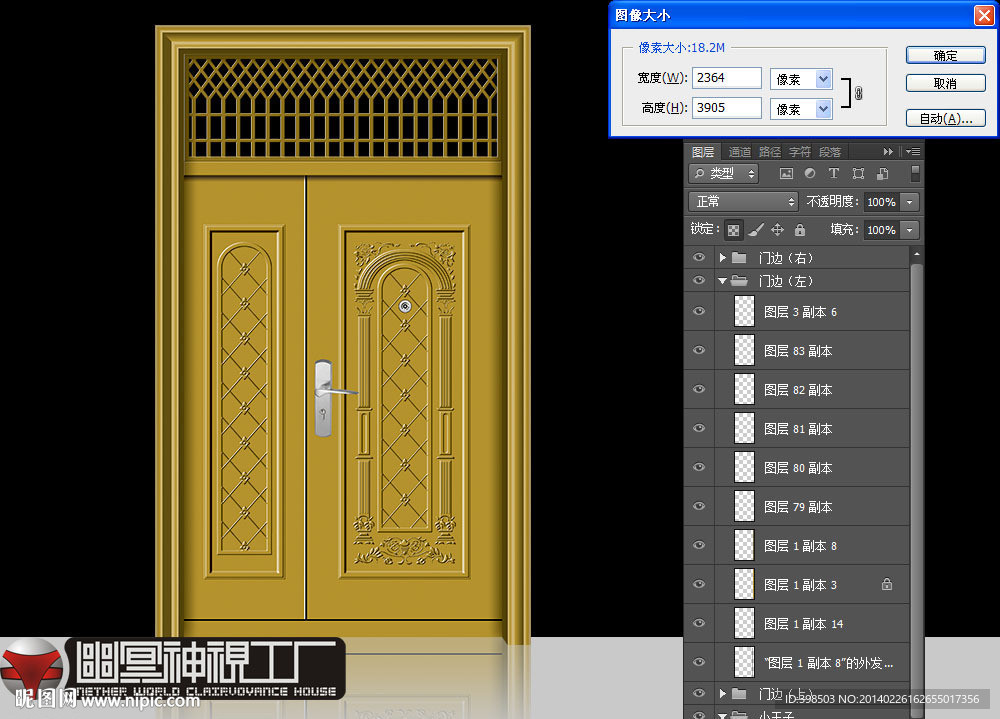This screenshot has height=719, width=1000.
Task: Click the opacity 100% value field
Action: pos(881,202)
